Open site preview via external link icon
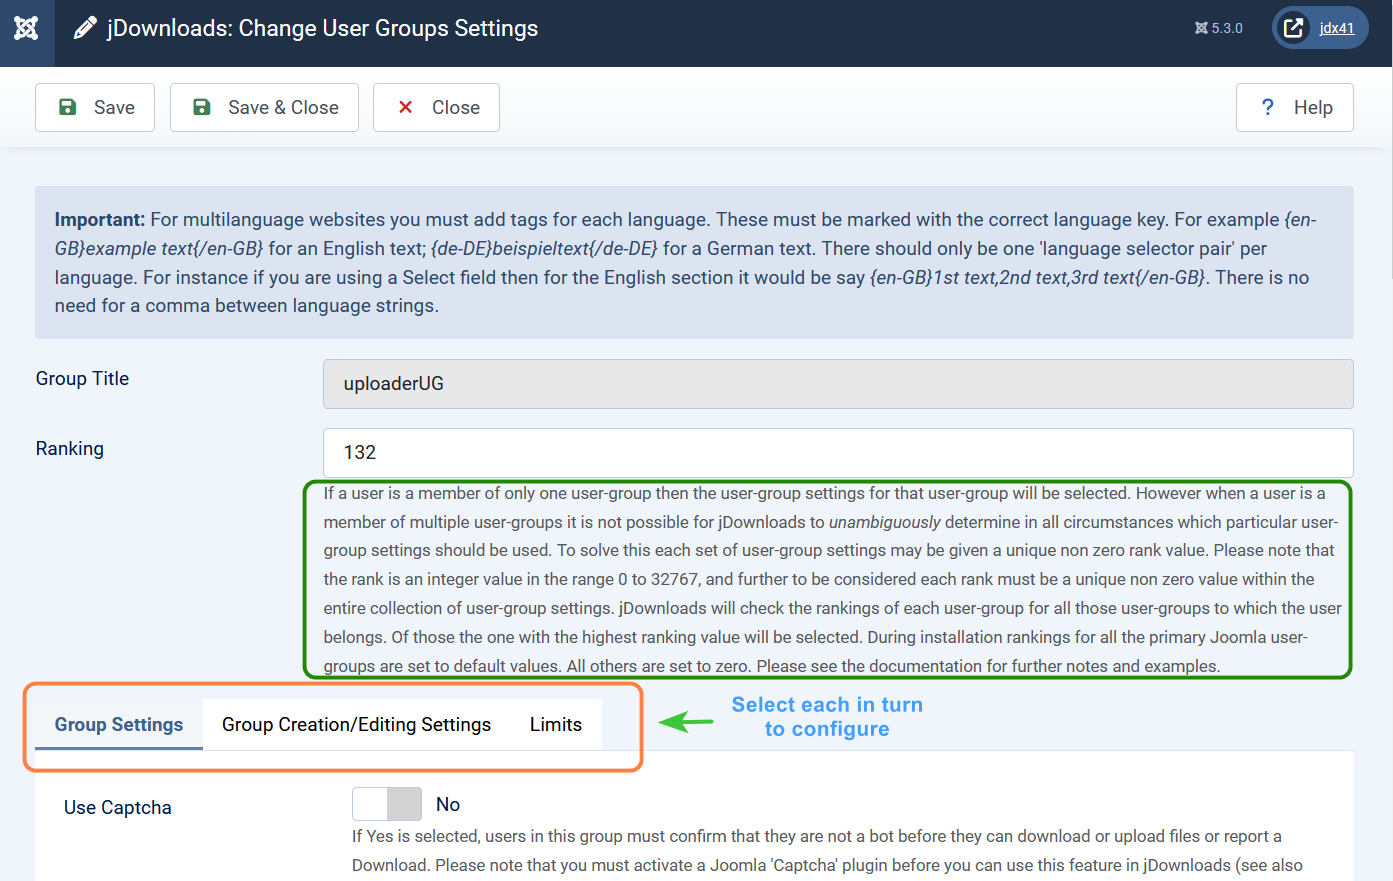This screenshot has height=881, width=1393. click(x=1293, y=28)
